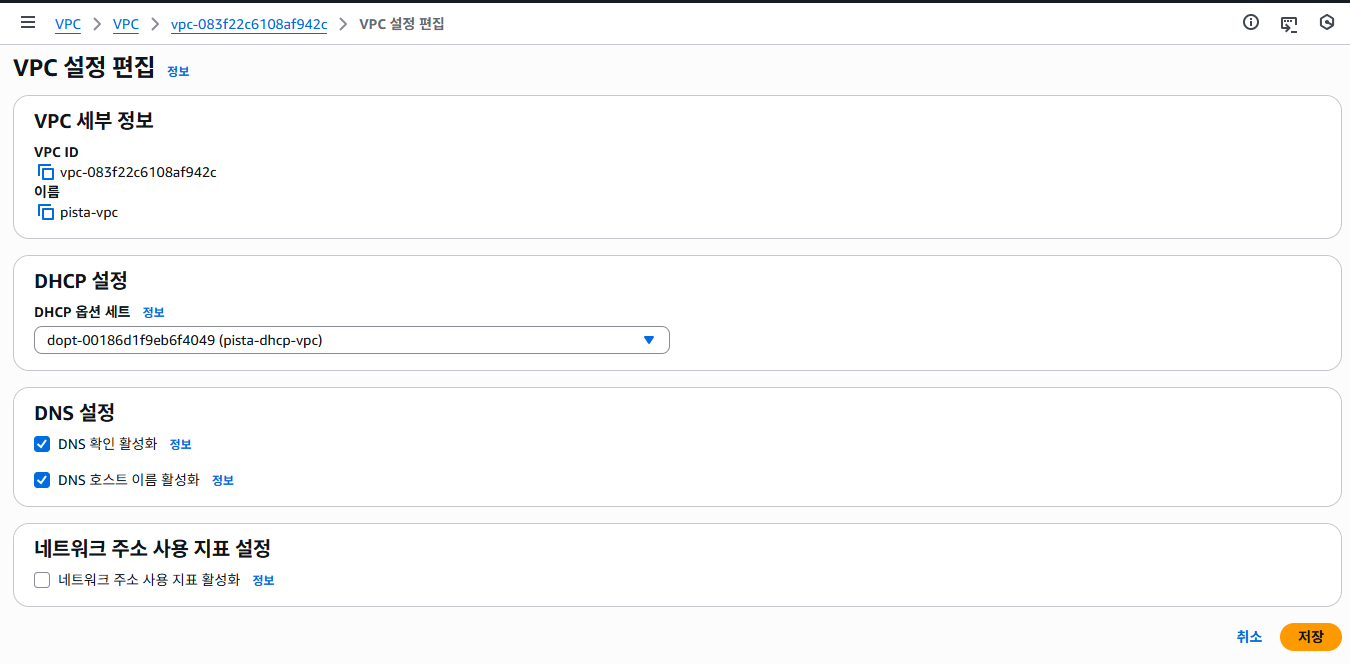Launch CloudShell from the header icon
The image size is (1350, 664).
click(1289, 23)
